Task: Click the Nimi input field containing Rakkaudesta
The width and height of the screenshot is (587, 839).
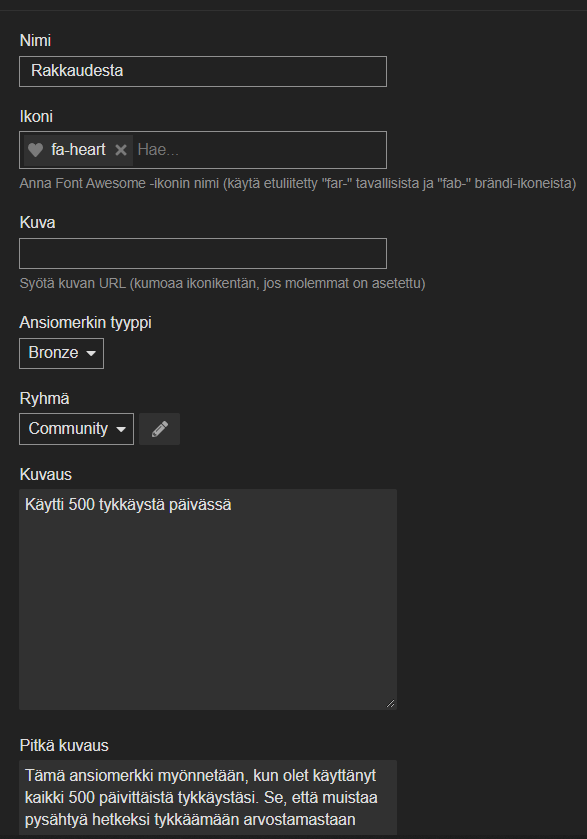Action: coord(203,71)
